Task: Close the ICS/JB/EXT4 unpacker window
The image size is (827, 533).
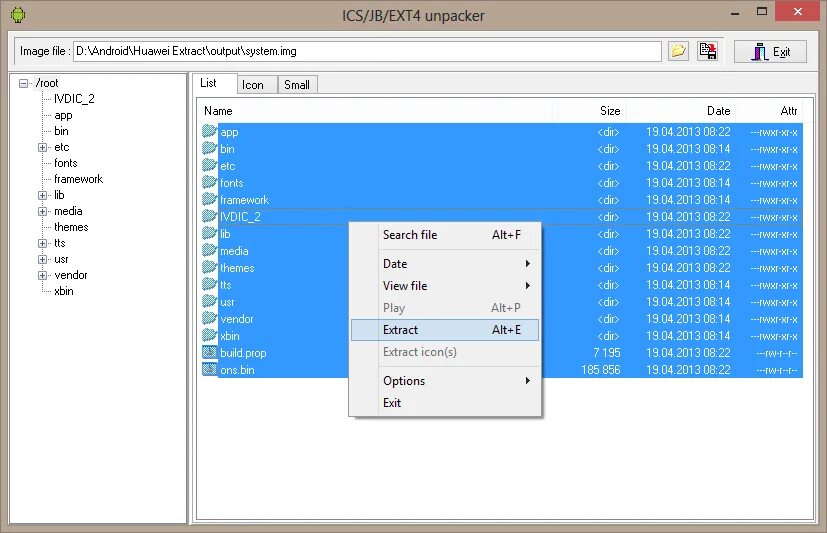Action: pyautogui.click(x=798, y=11)
